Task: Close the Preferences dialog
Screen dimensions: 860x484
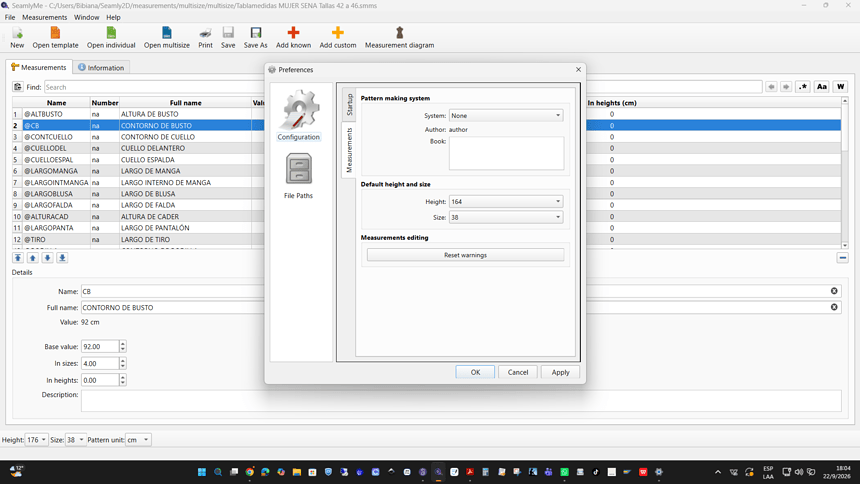Action: [578, 70]
